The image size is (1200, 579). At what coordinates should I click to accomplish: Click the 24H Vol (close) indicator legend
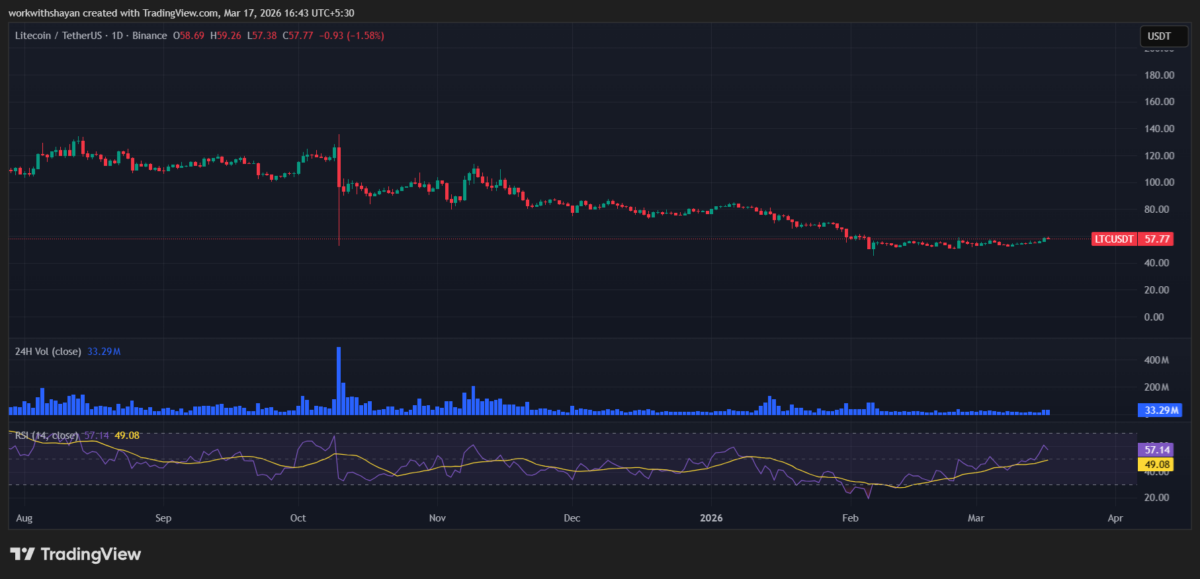pos(46,352)
